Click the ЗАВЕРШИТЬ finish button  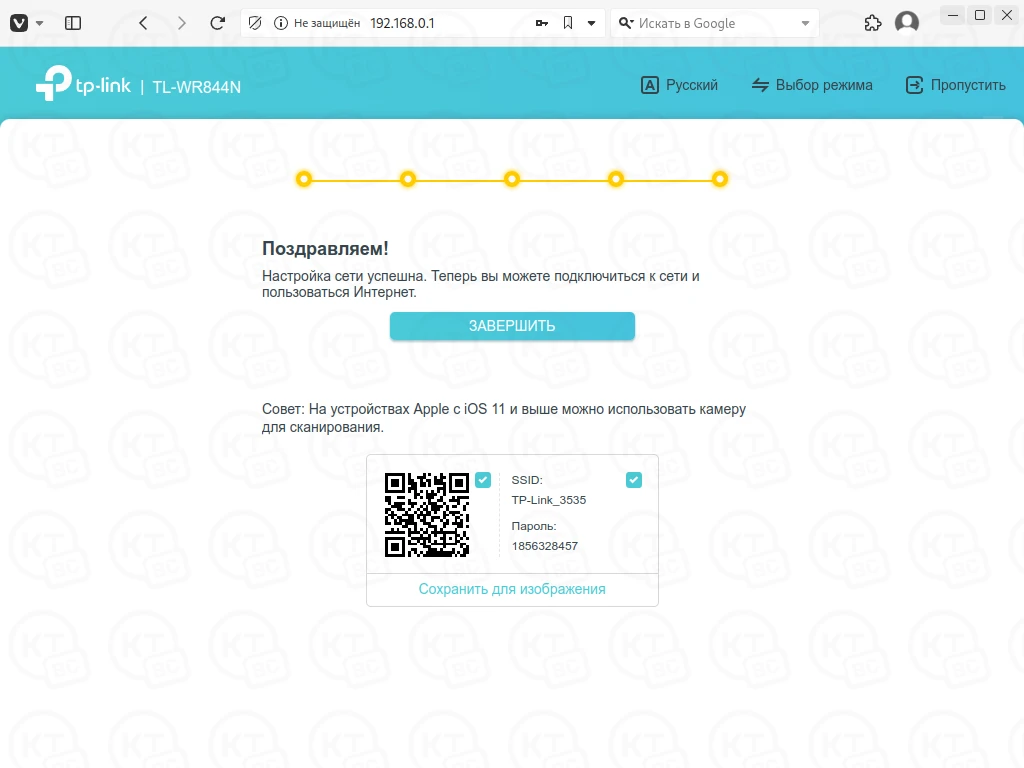click(x=512, y=326)
